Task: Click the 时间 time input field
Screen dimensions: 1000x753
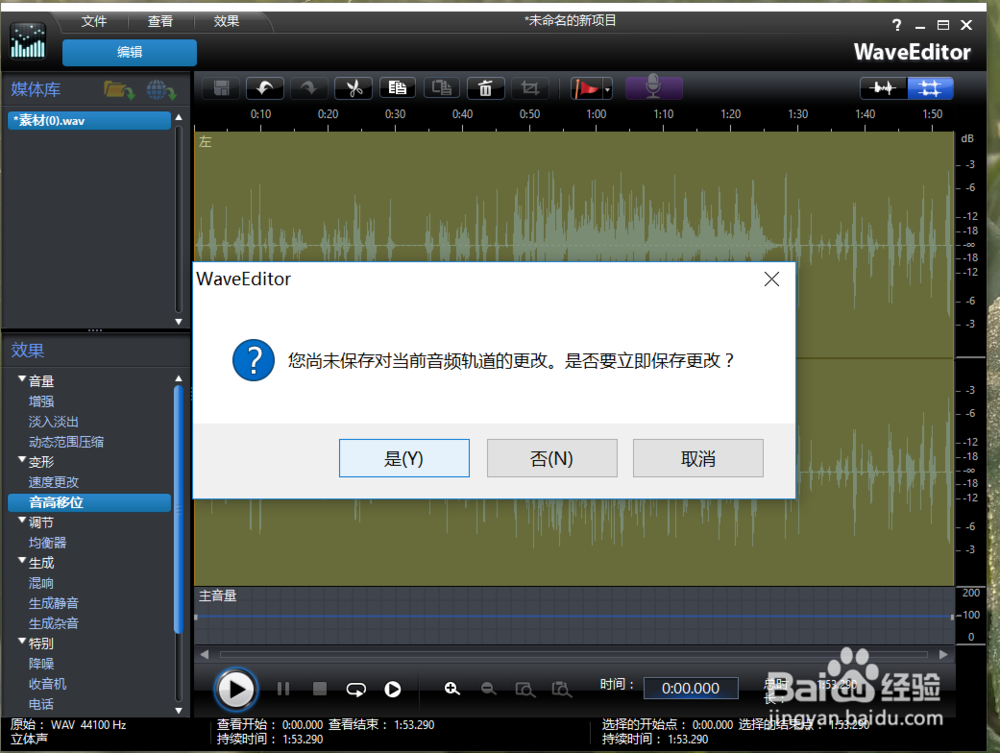Action: coord(691,688)
